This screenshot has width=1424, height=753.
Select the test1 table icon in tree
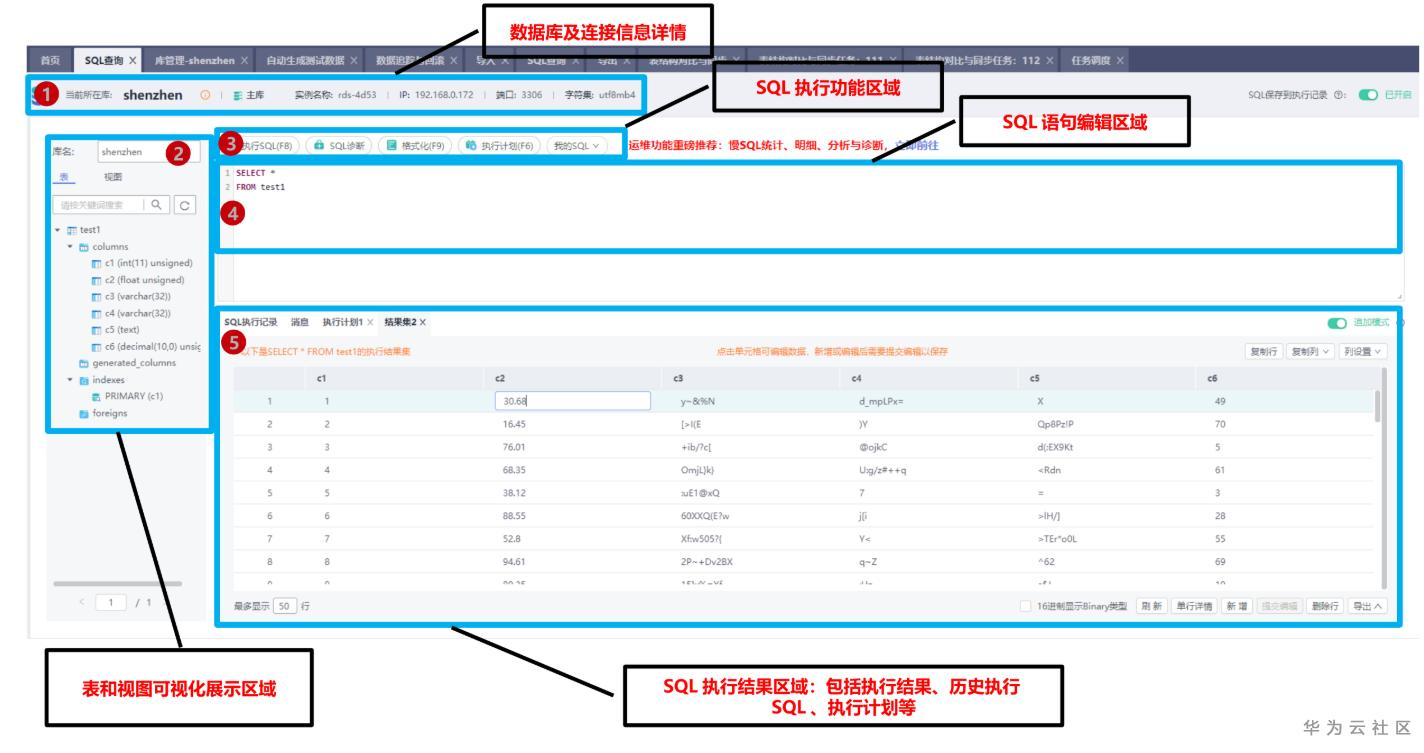pyautogui.click(x=72, y=230)
